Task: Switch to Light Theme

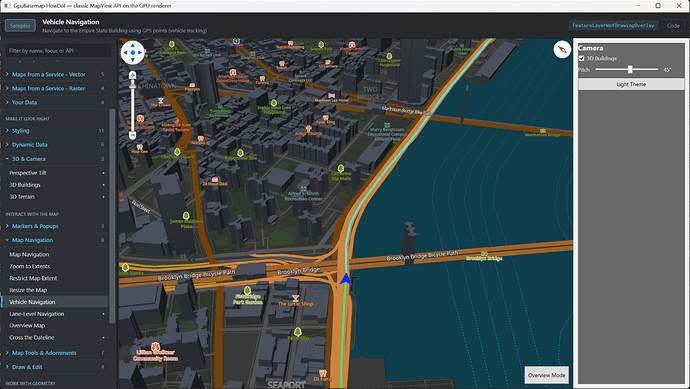Action: click(x=631, y=84)
